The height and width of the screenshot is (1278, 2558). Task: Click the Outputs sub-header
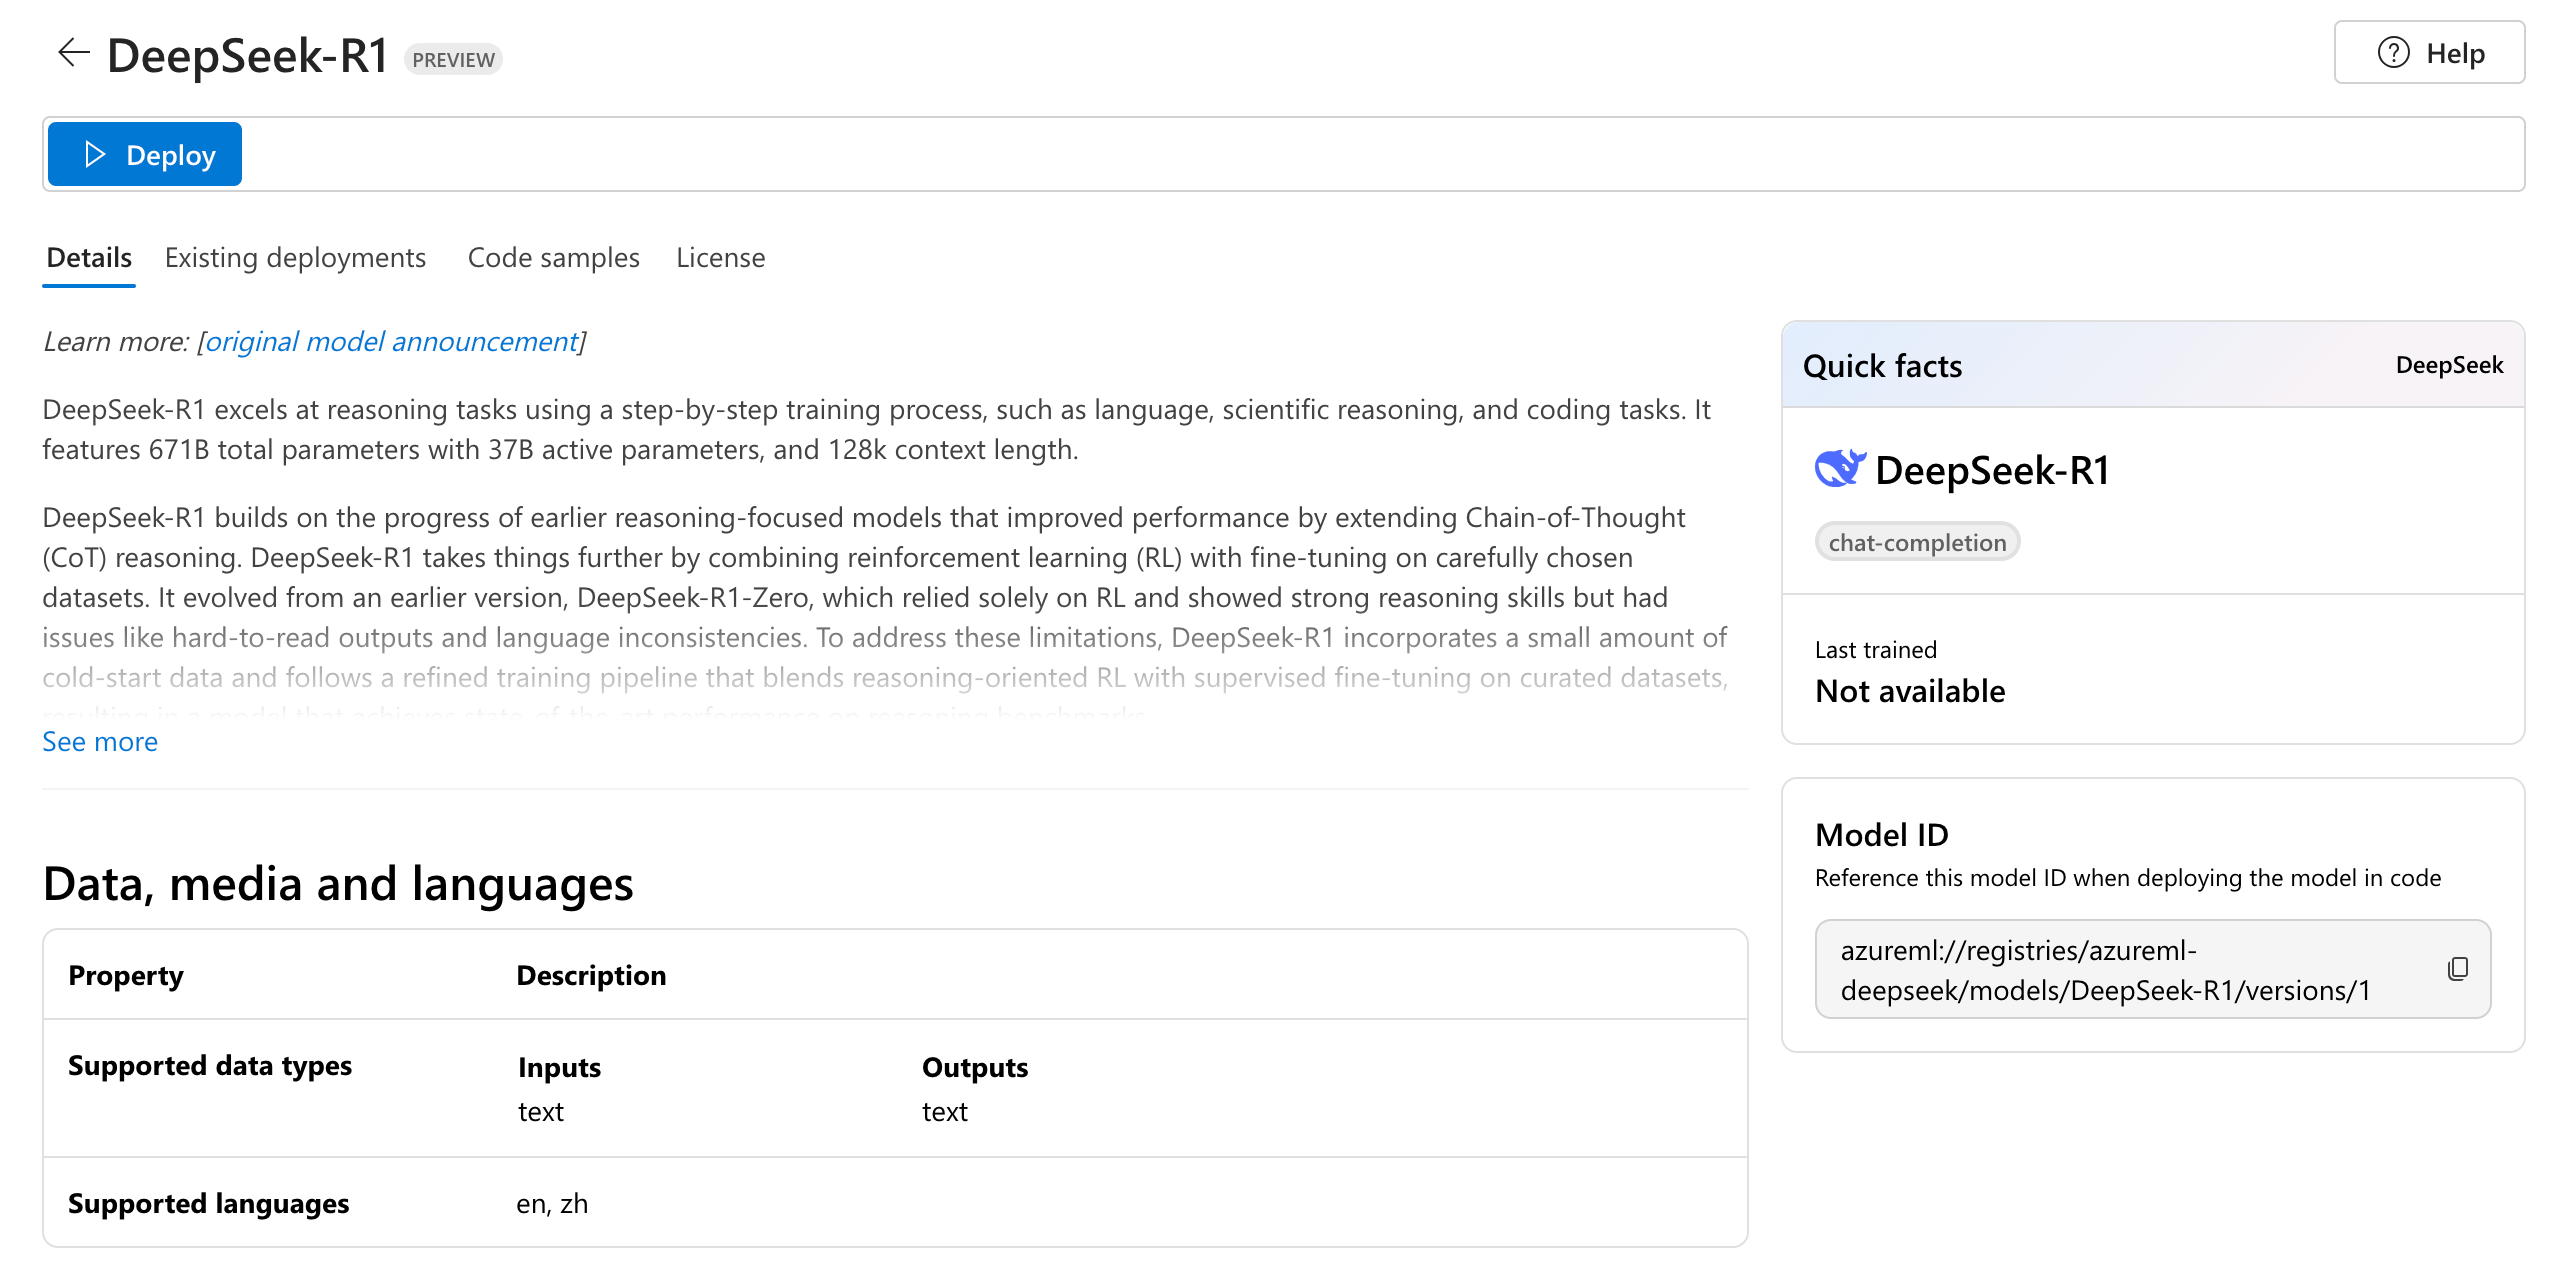tap(975, 1068)
